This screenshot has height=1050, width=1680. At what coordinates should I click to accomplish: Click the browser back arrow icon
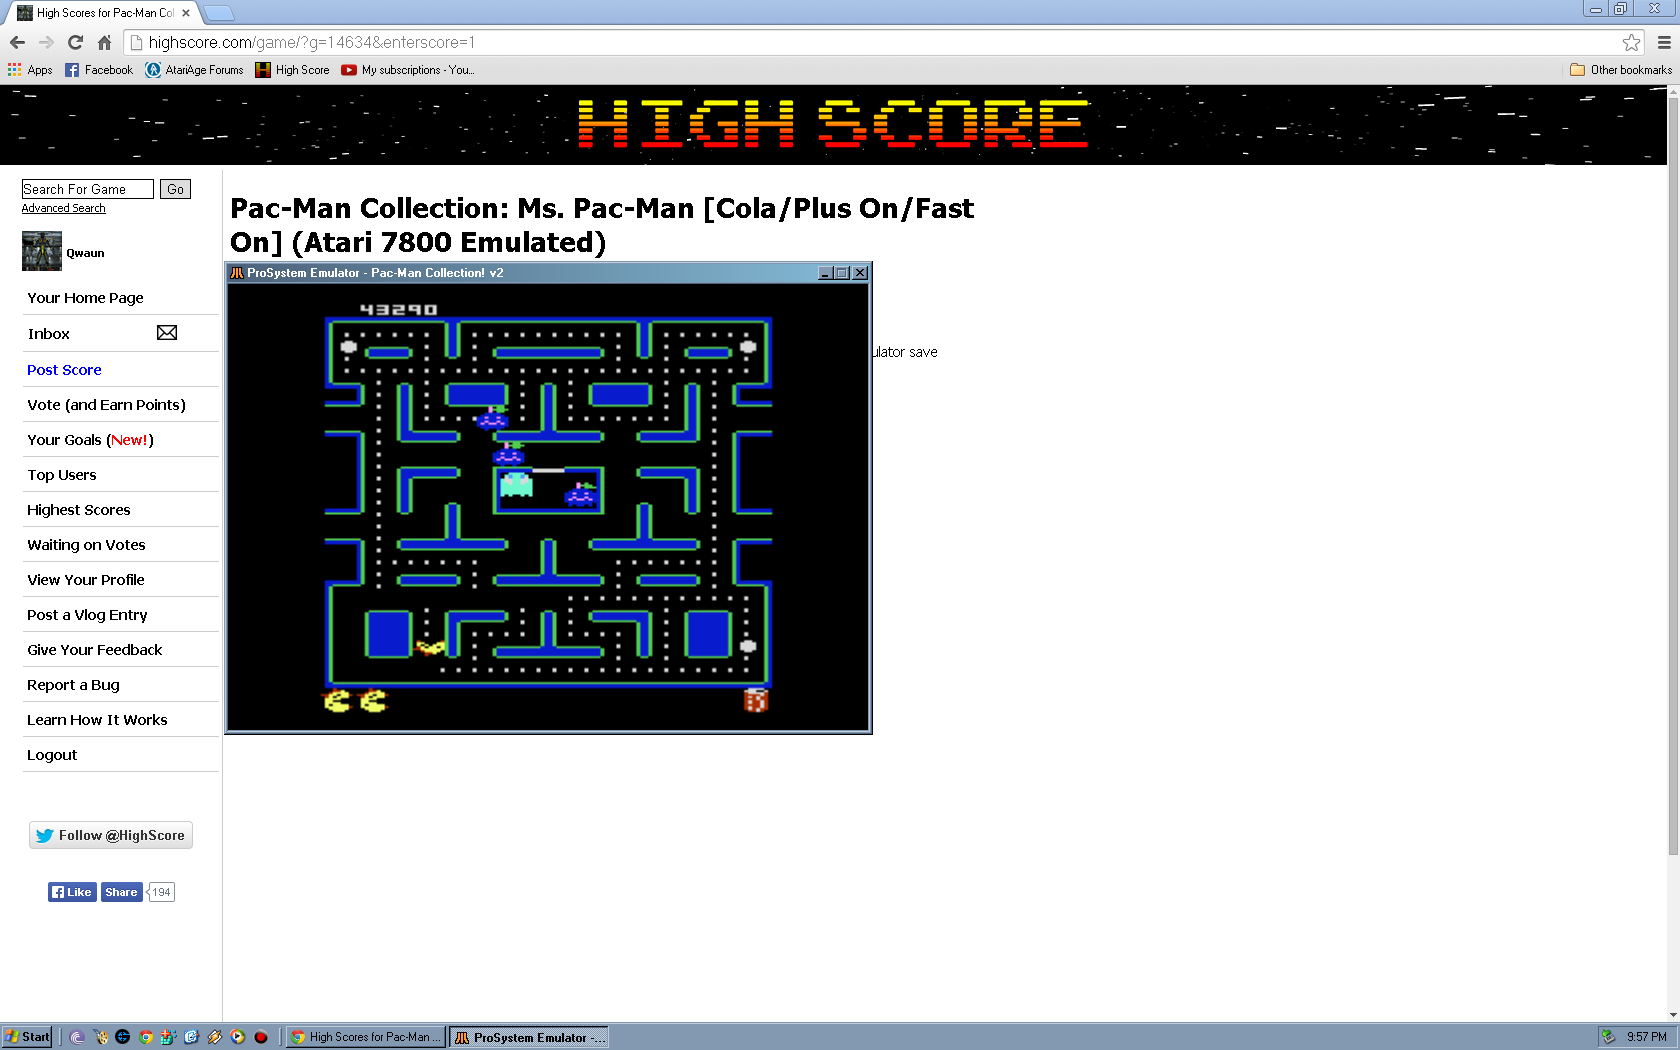coord(17,42)
